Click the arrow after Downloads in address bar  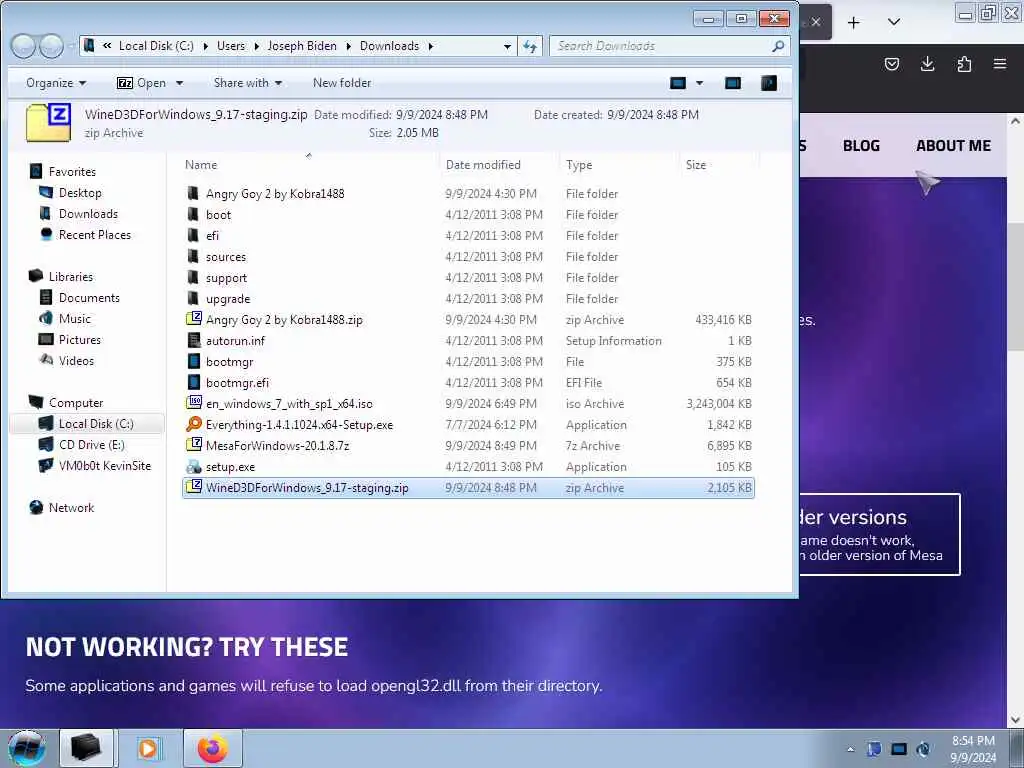click(x=430, y=46)
